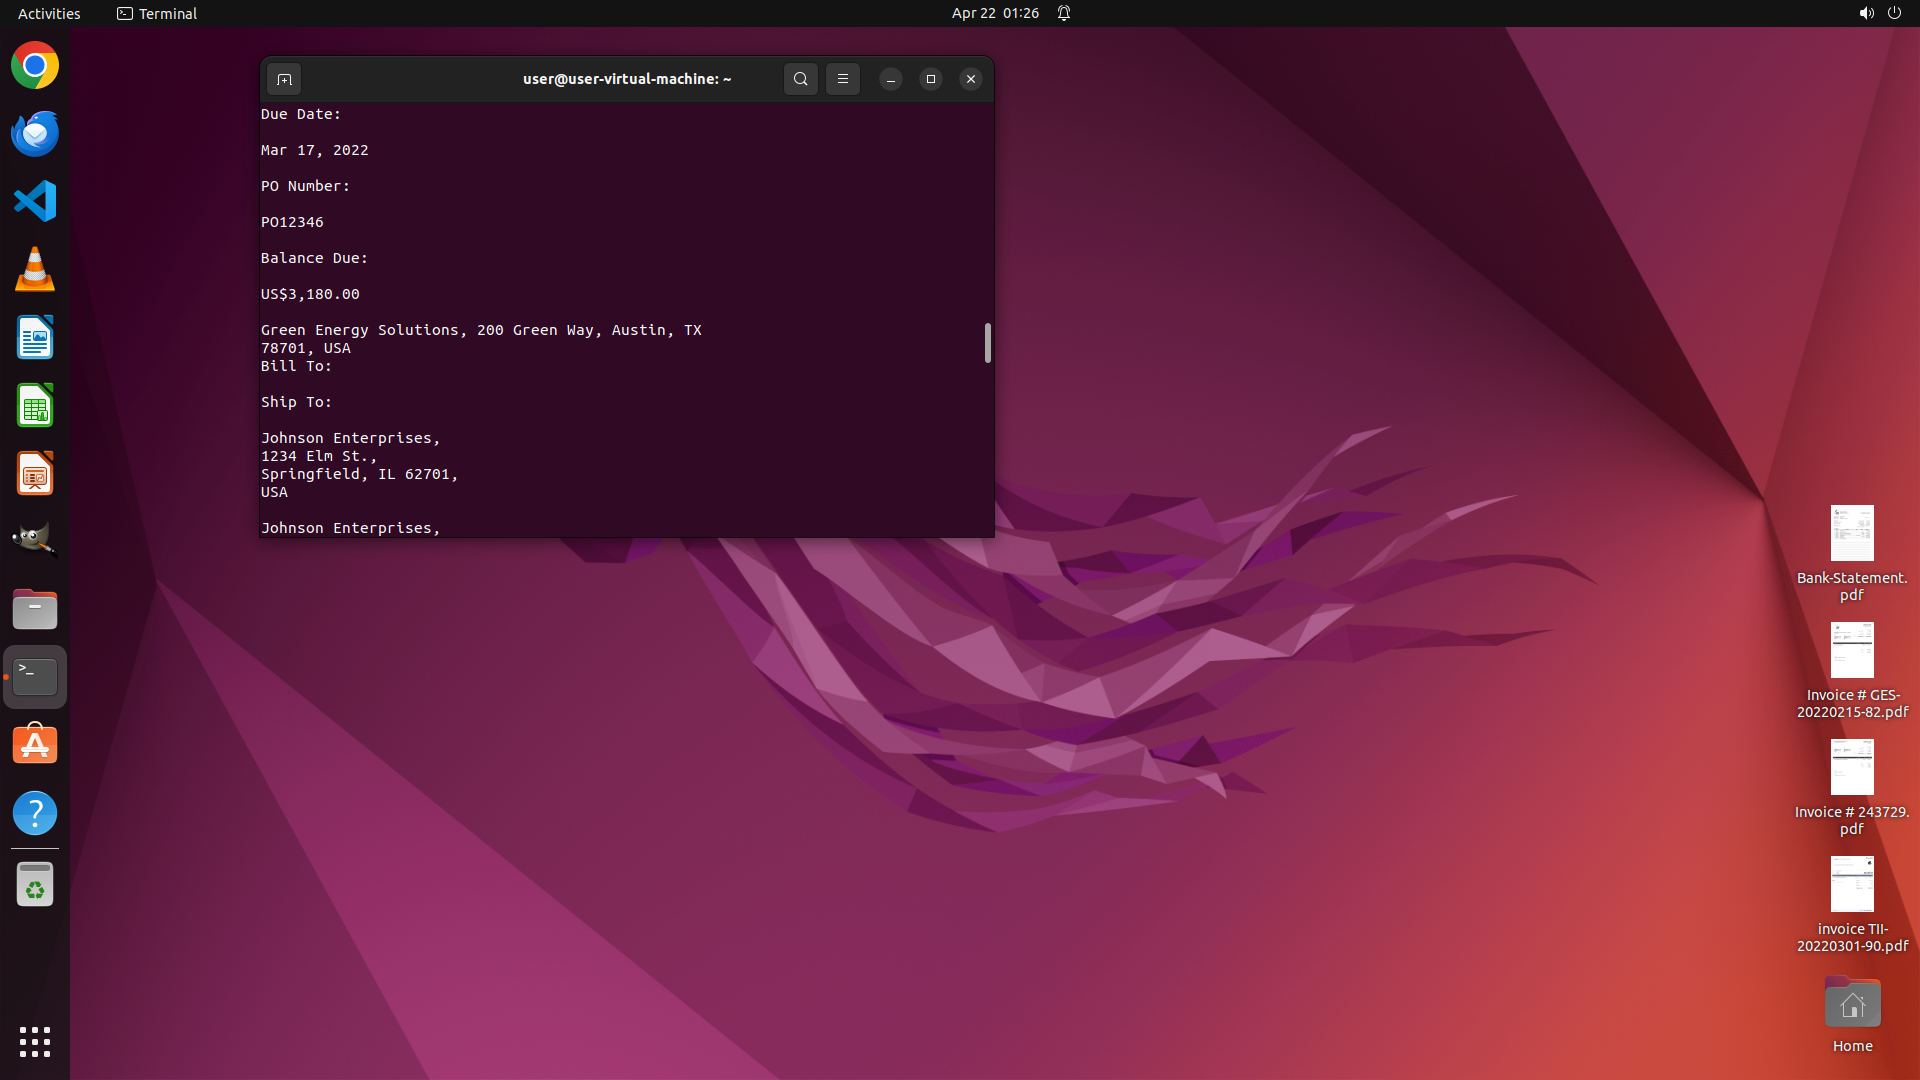
Task: Open LibreOffice Calc
Action: click(35, 406)
